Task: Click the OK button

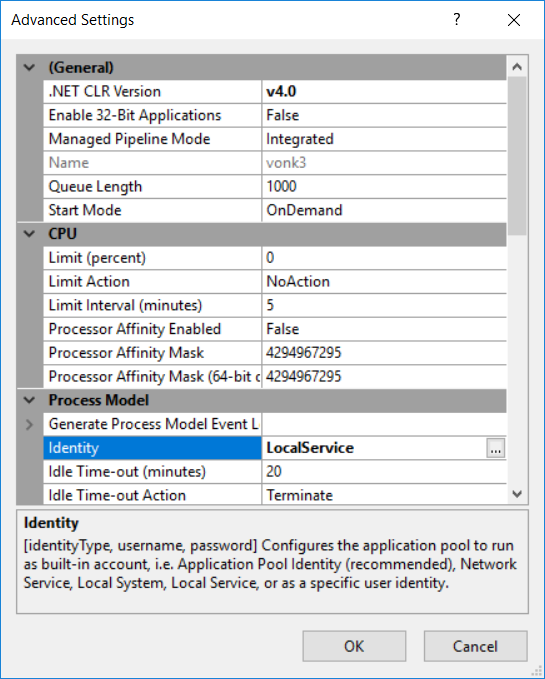Action: point(354,646)
